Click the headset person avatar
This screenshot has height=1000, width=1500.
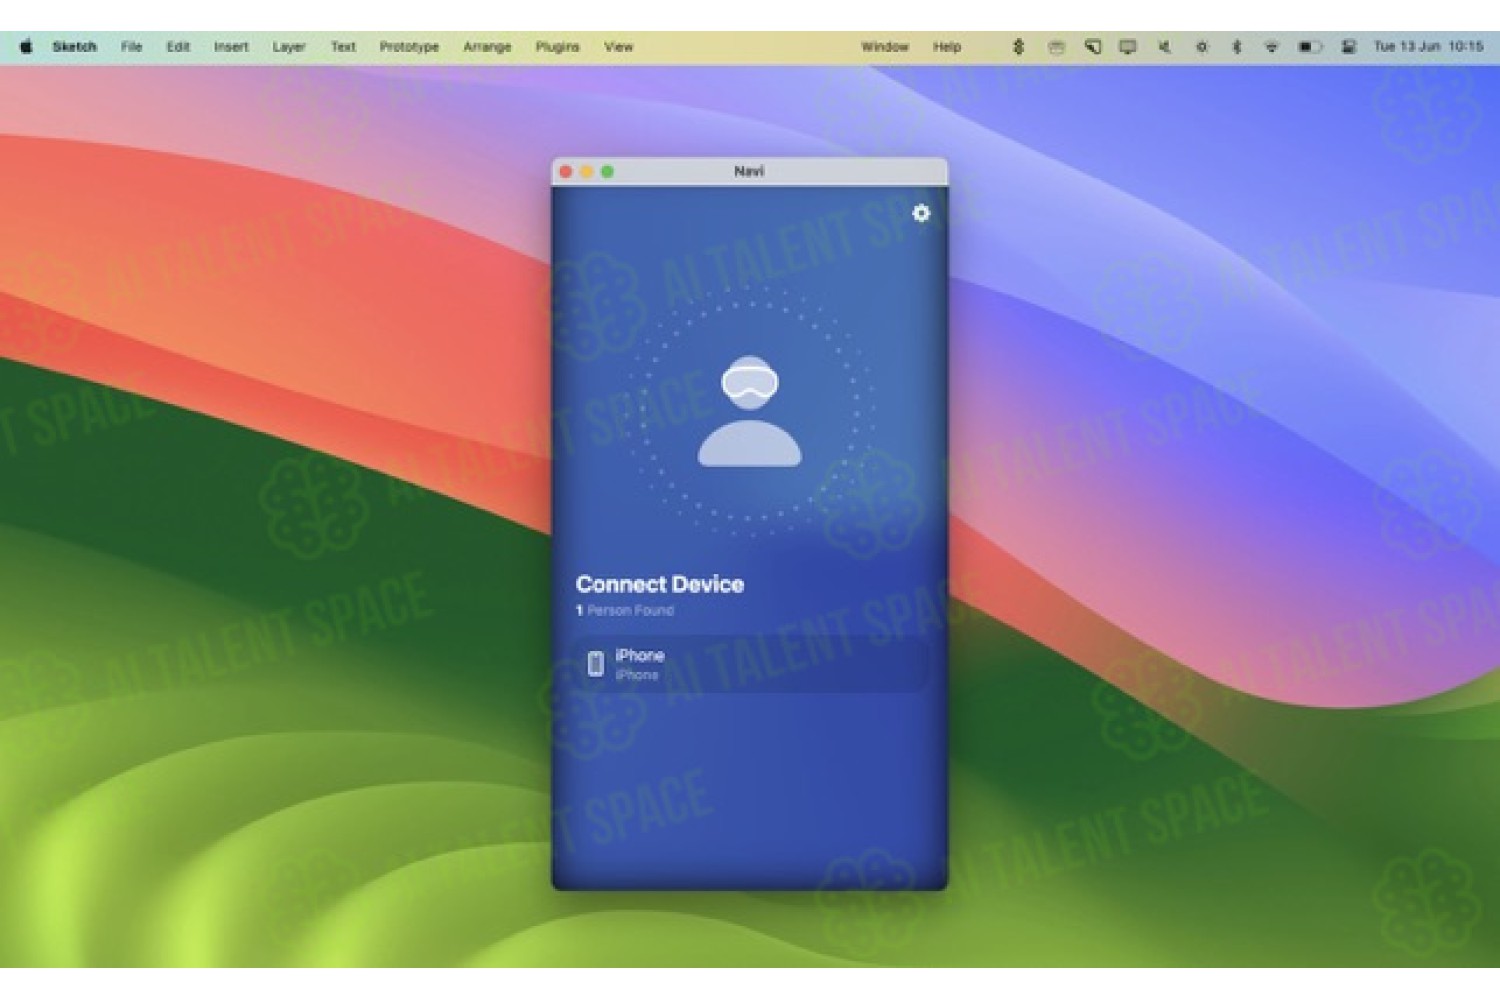point(749,411)
